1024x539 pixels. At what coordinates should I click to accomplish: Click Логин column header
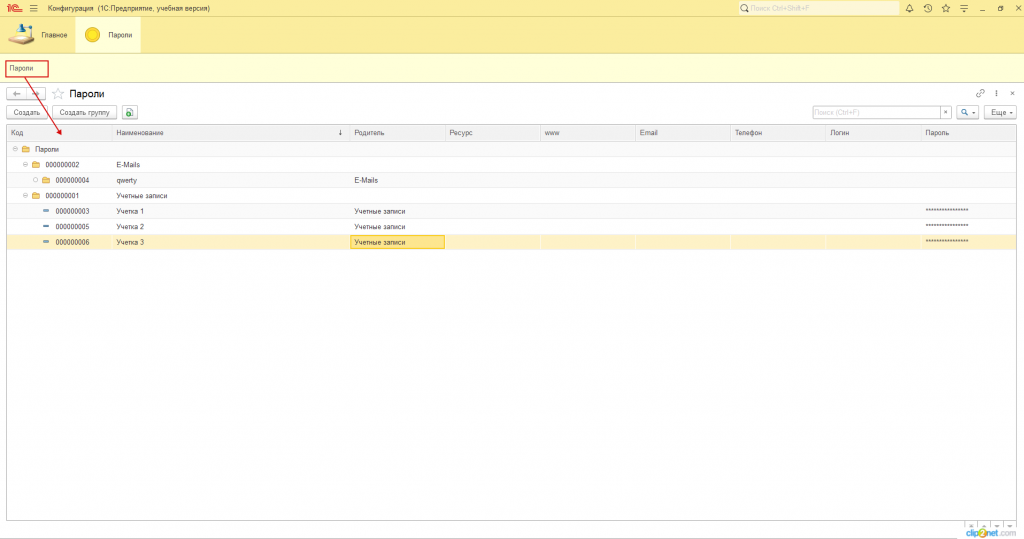click(x=873, y=133)
